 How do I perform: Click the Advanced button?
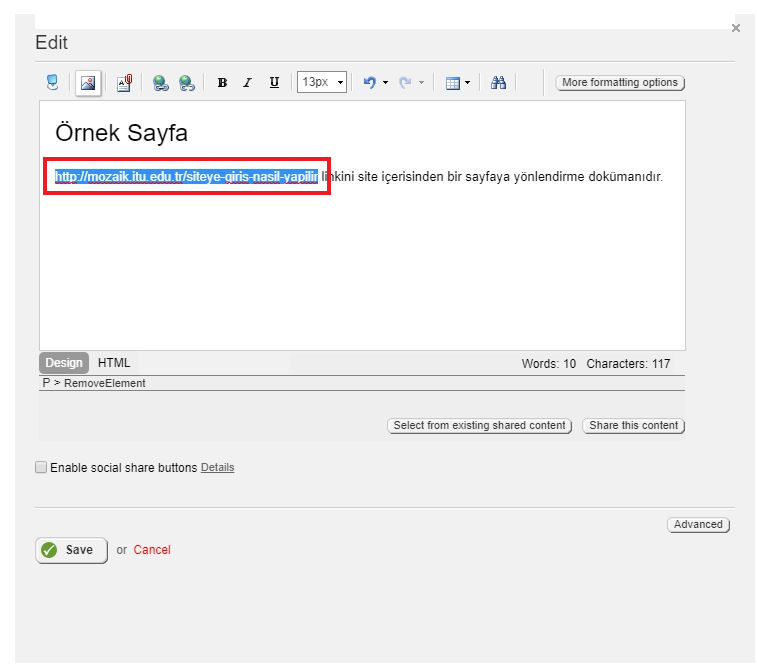click(x=698, y=525)
